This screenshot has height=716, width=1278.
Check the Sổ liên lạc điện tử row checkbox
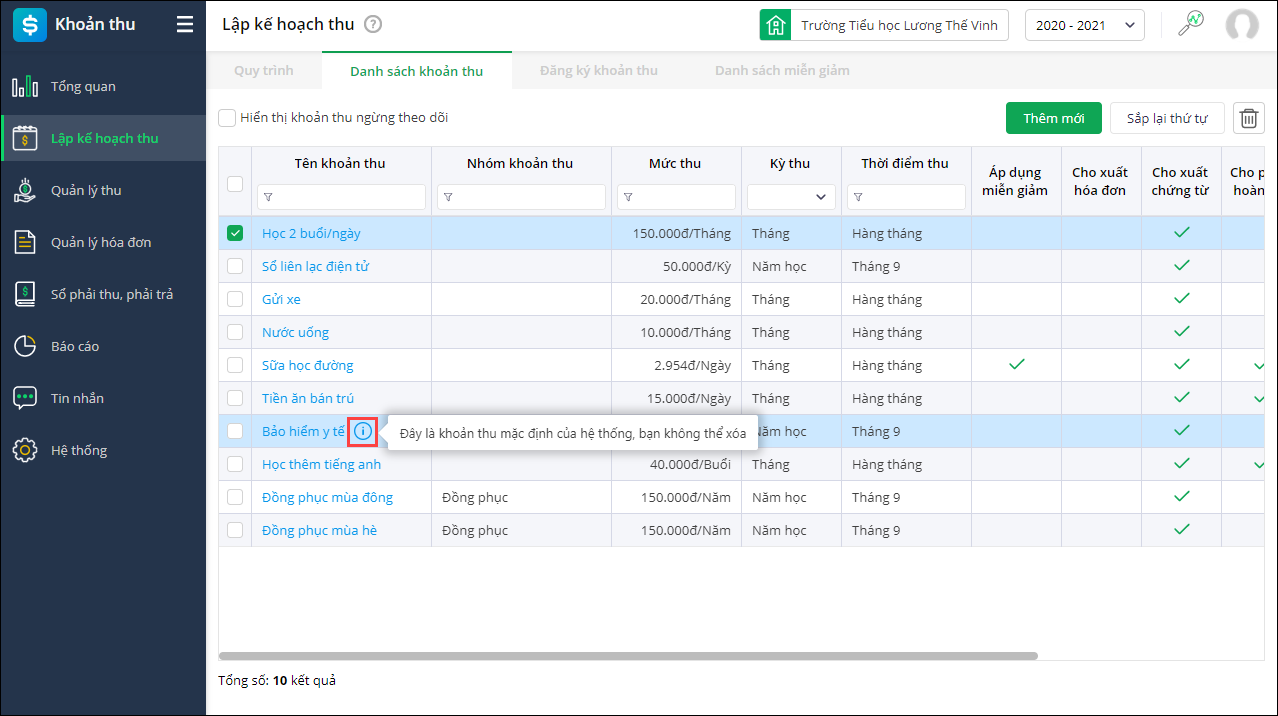click(x=235, y=266)
